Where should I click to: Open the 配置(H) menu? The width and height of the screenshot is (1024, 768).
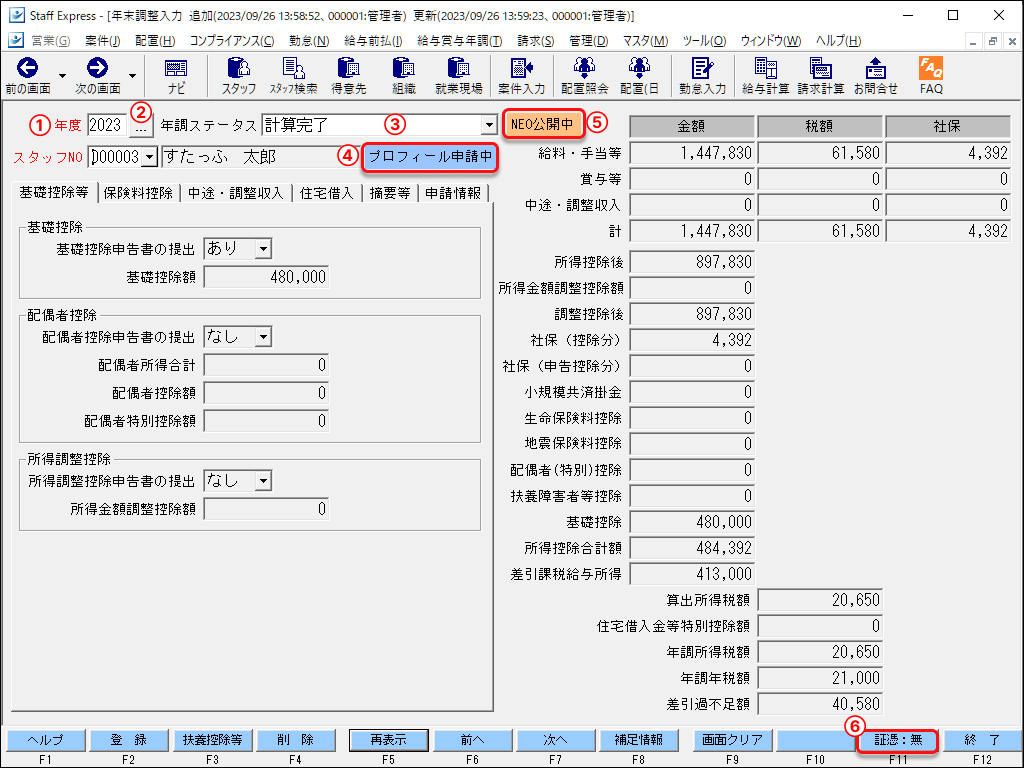tap(155, 40)
